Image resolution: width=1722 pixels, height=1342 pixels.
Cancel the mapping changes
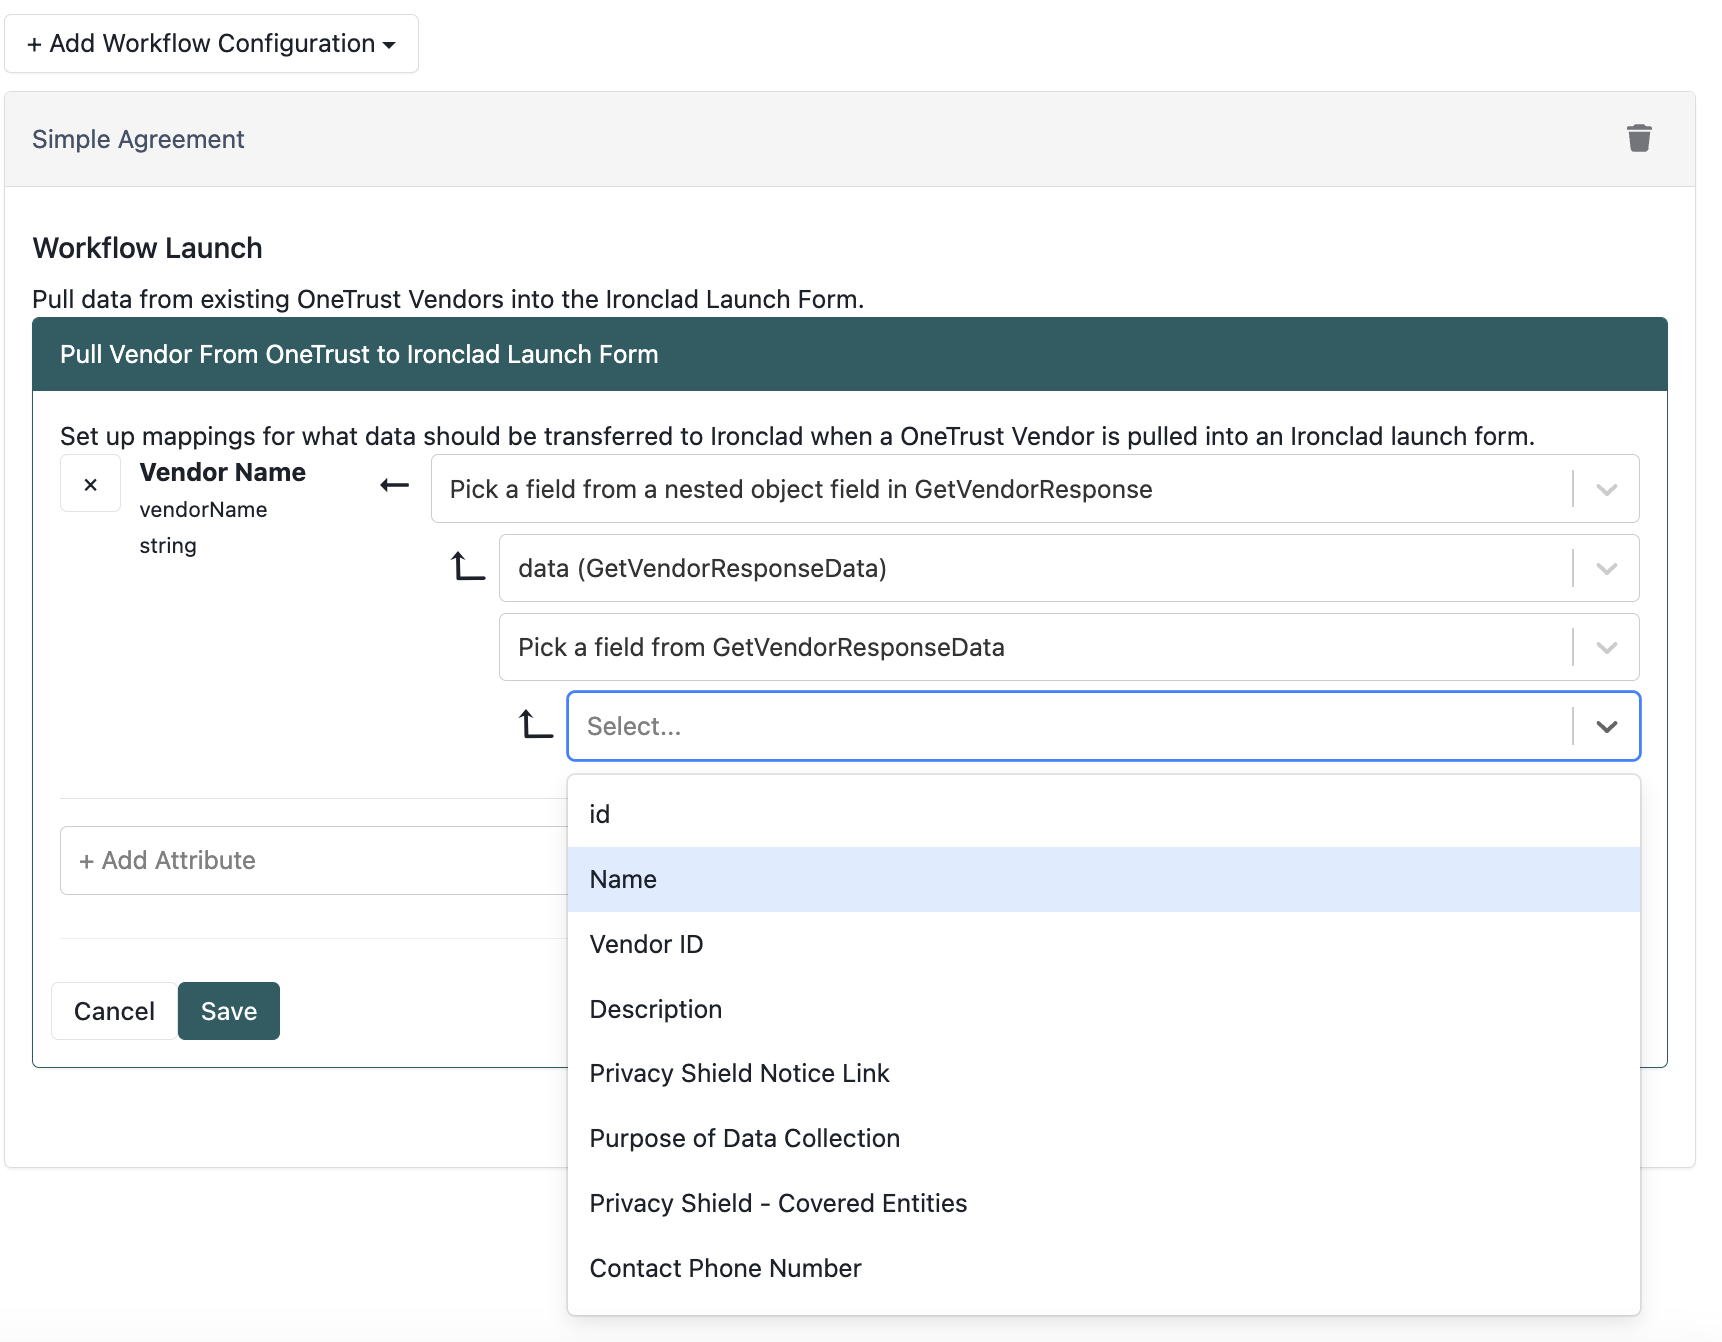[x=114, y=1011]
